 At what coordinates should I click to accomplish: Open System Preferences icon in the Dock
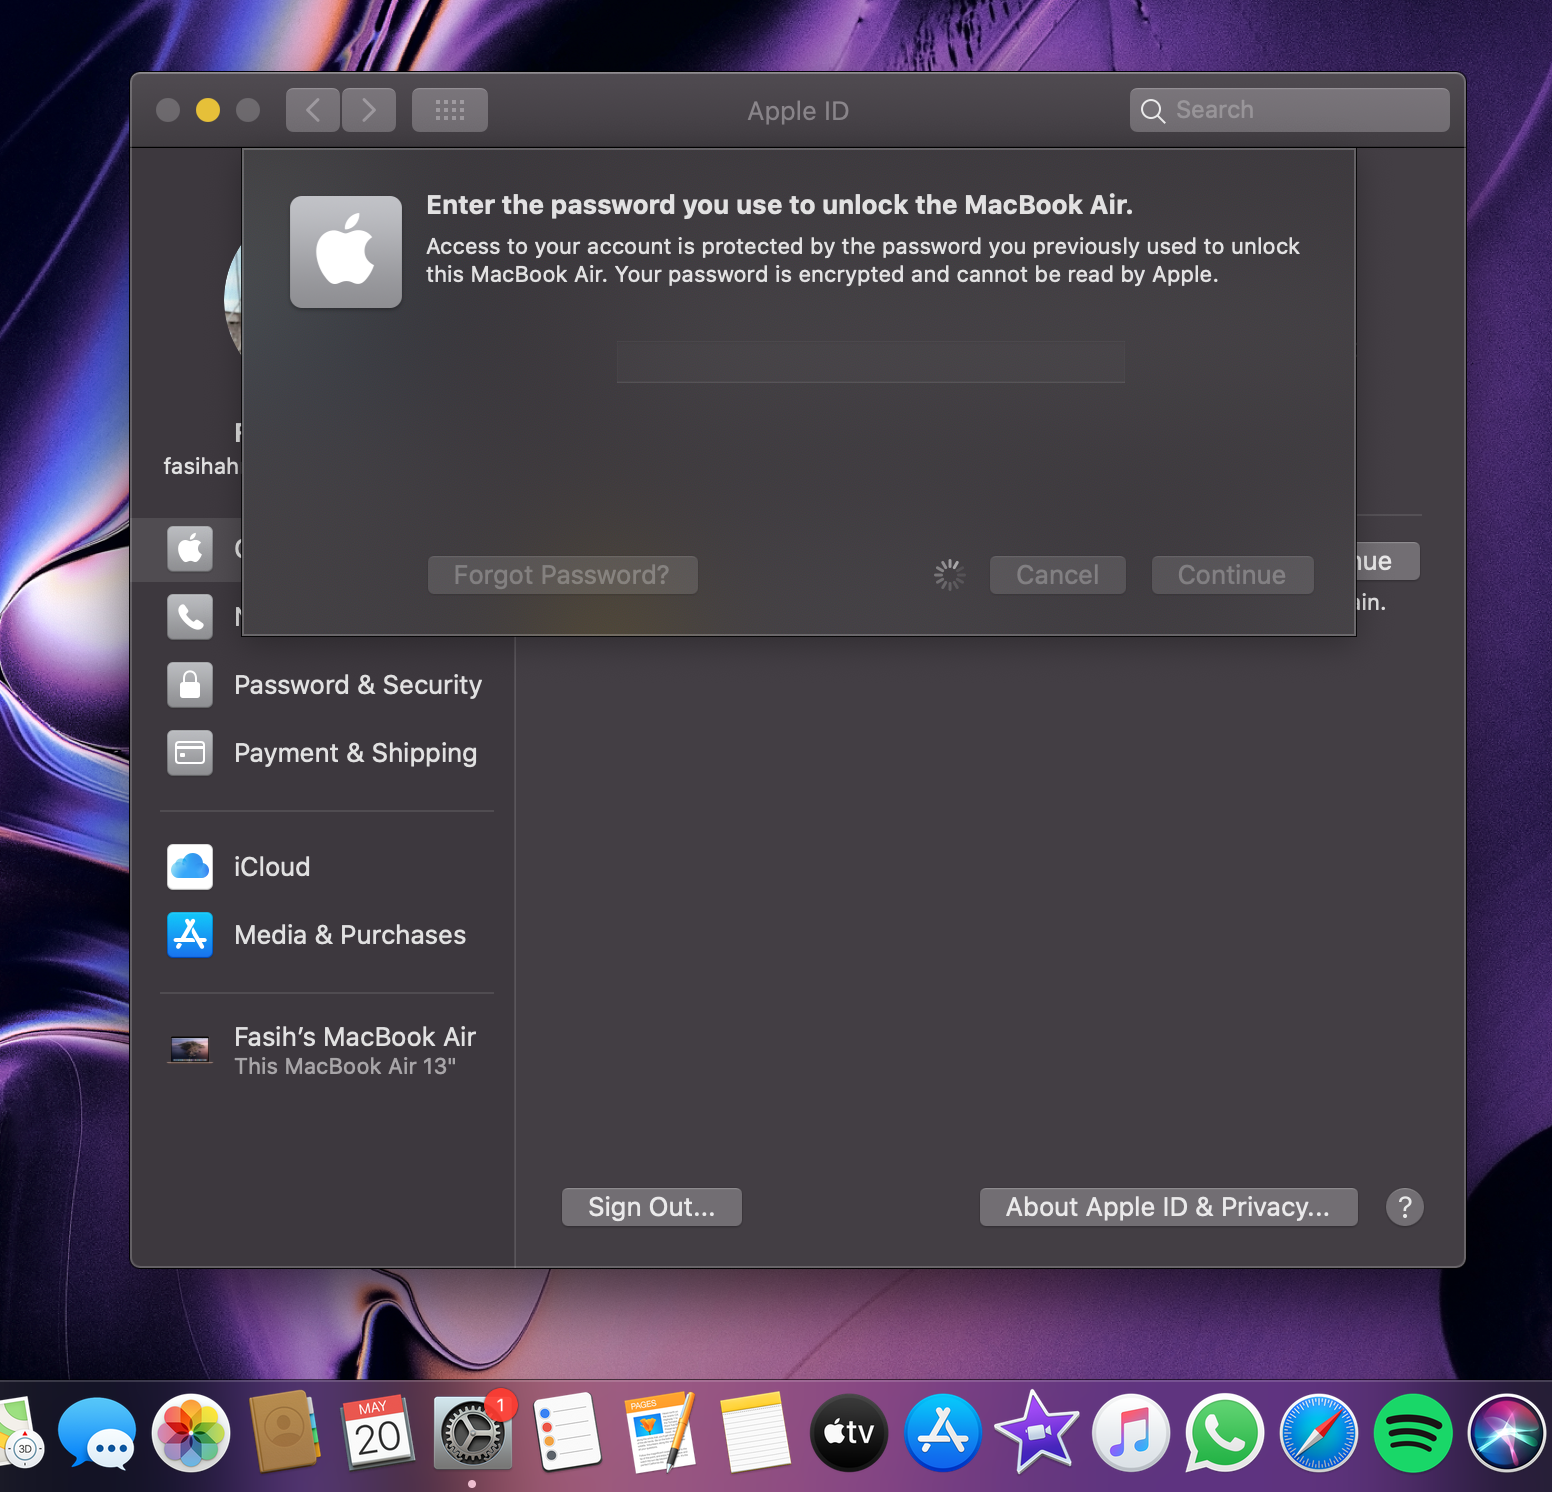(x=472, y=1433)
